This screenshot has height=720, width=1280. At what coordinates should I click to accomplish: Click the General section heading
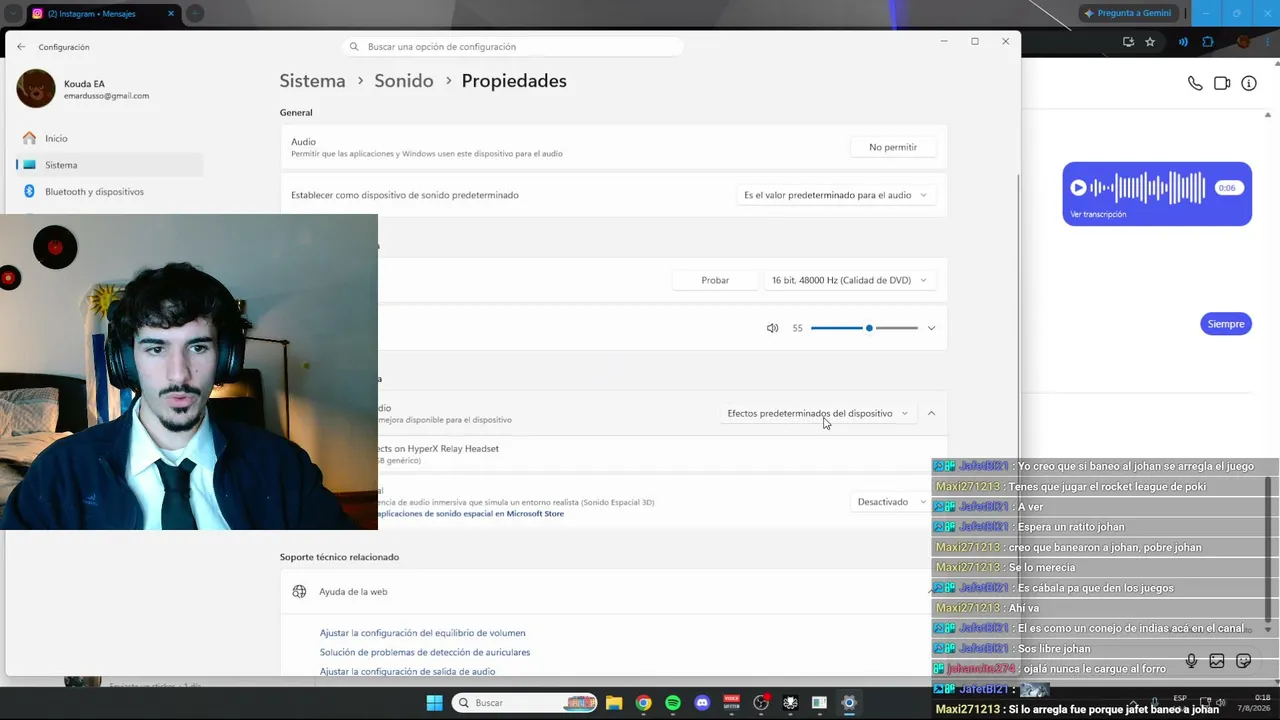click(296, 113)
